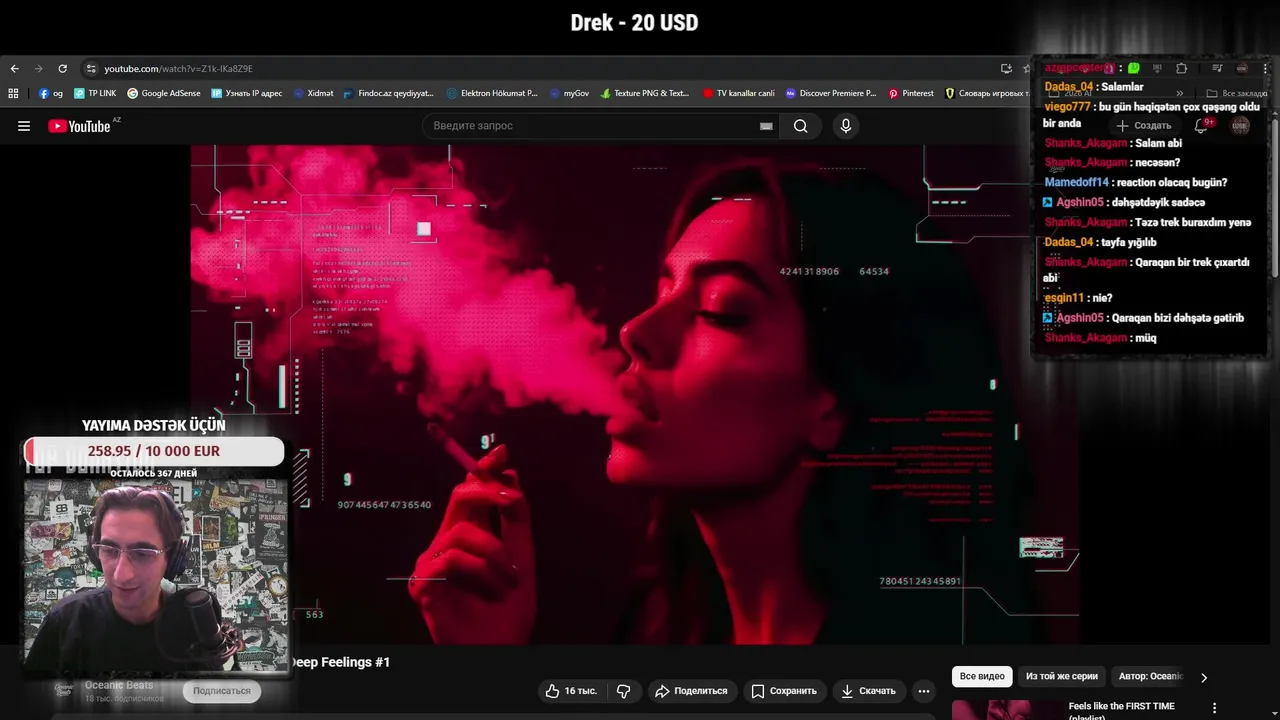The height and width of the screenshot is (720, 1280).
Task: Click the Поделиться share button
Action: click(691, 691)
